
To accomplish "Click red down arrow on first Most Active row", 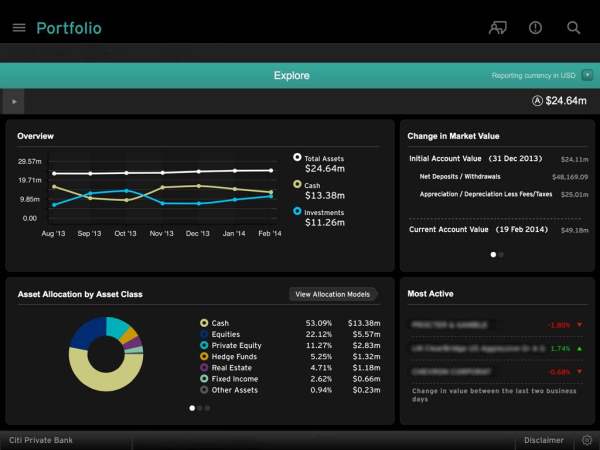I will (580, 325).
